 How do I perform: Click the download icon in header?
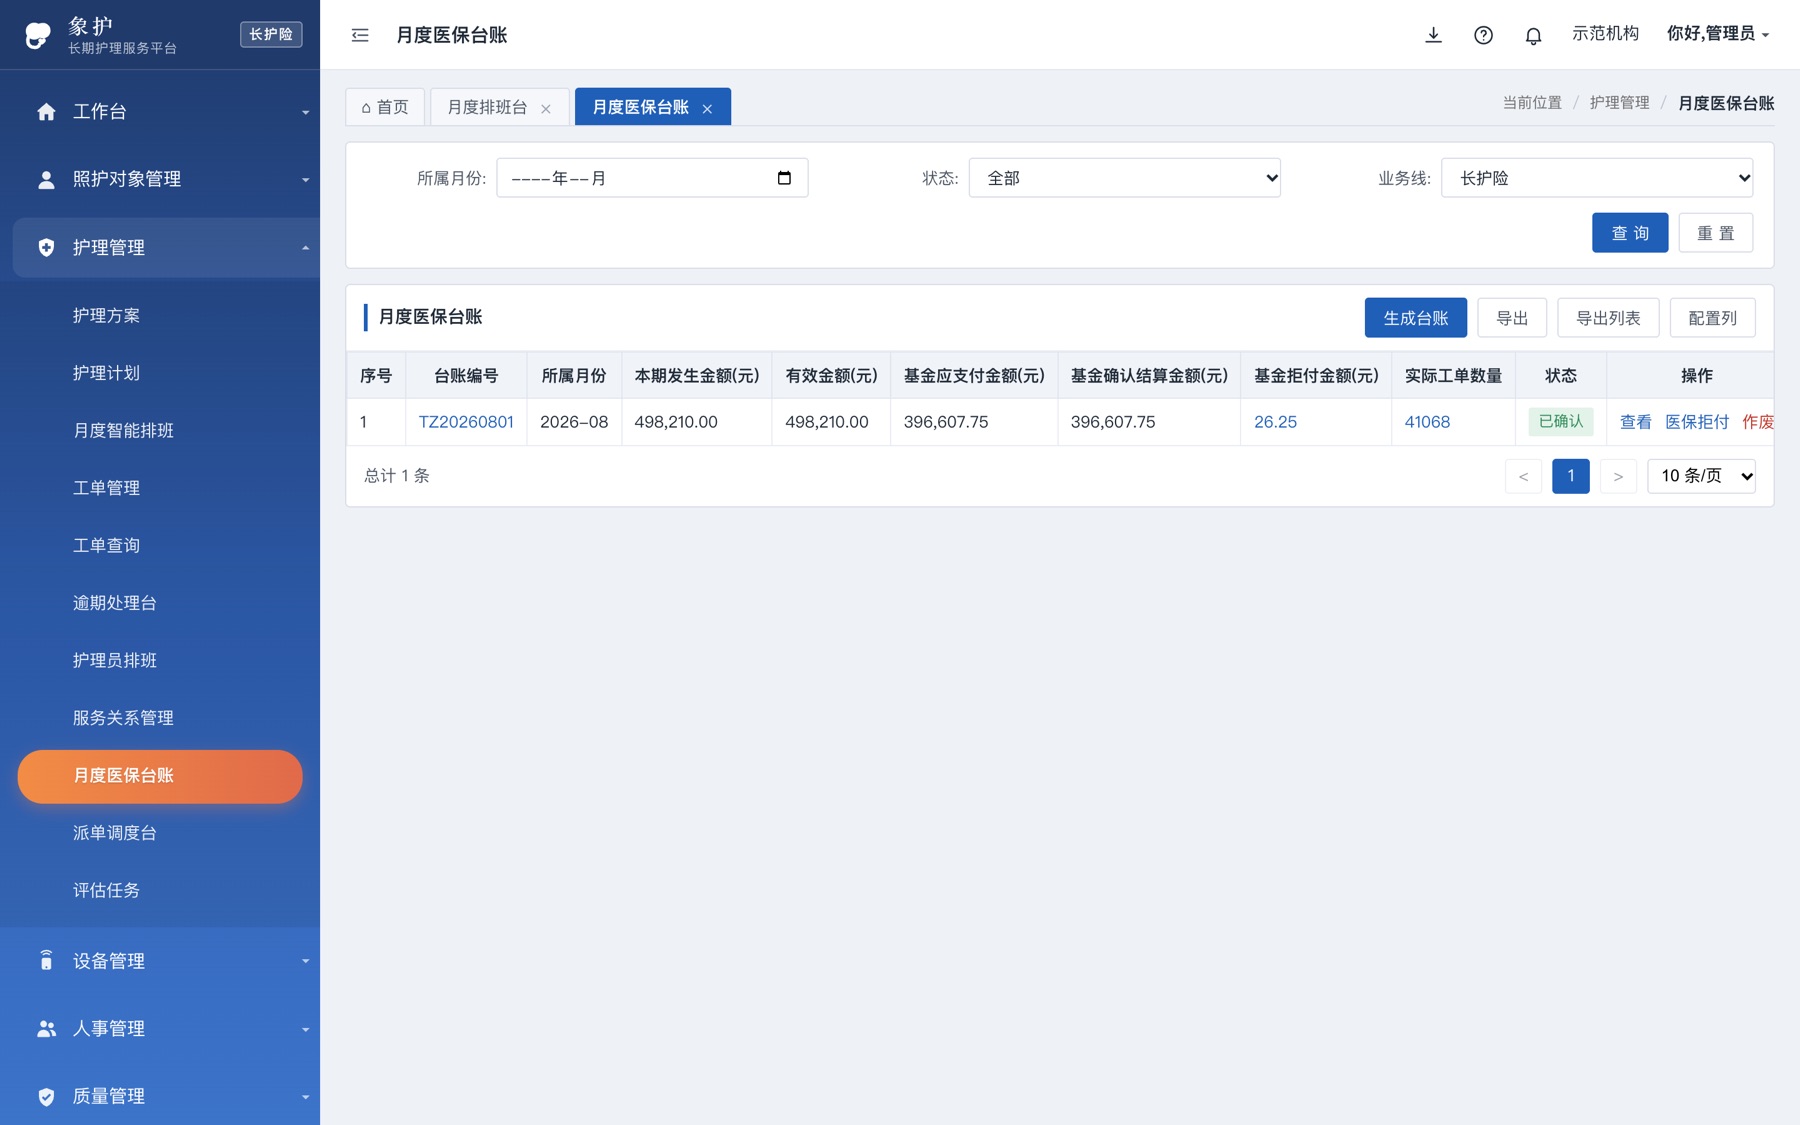coord(1433,35)
